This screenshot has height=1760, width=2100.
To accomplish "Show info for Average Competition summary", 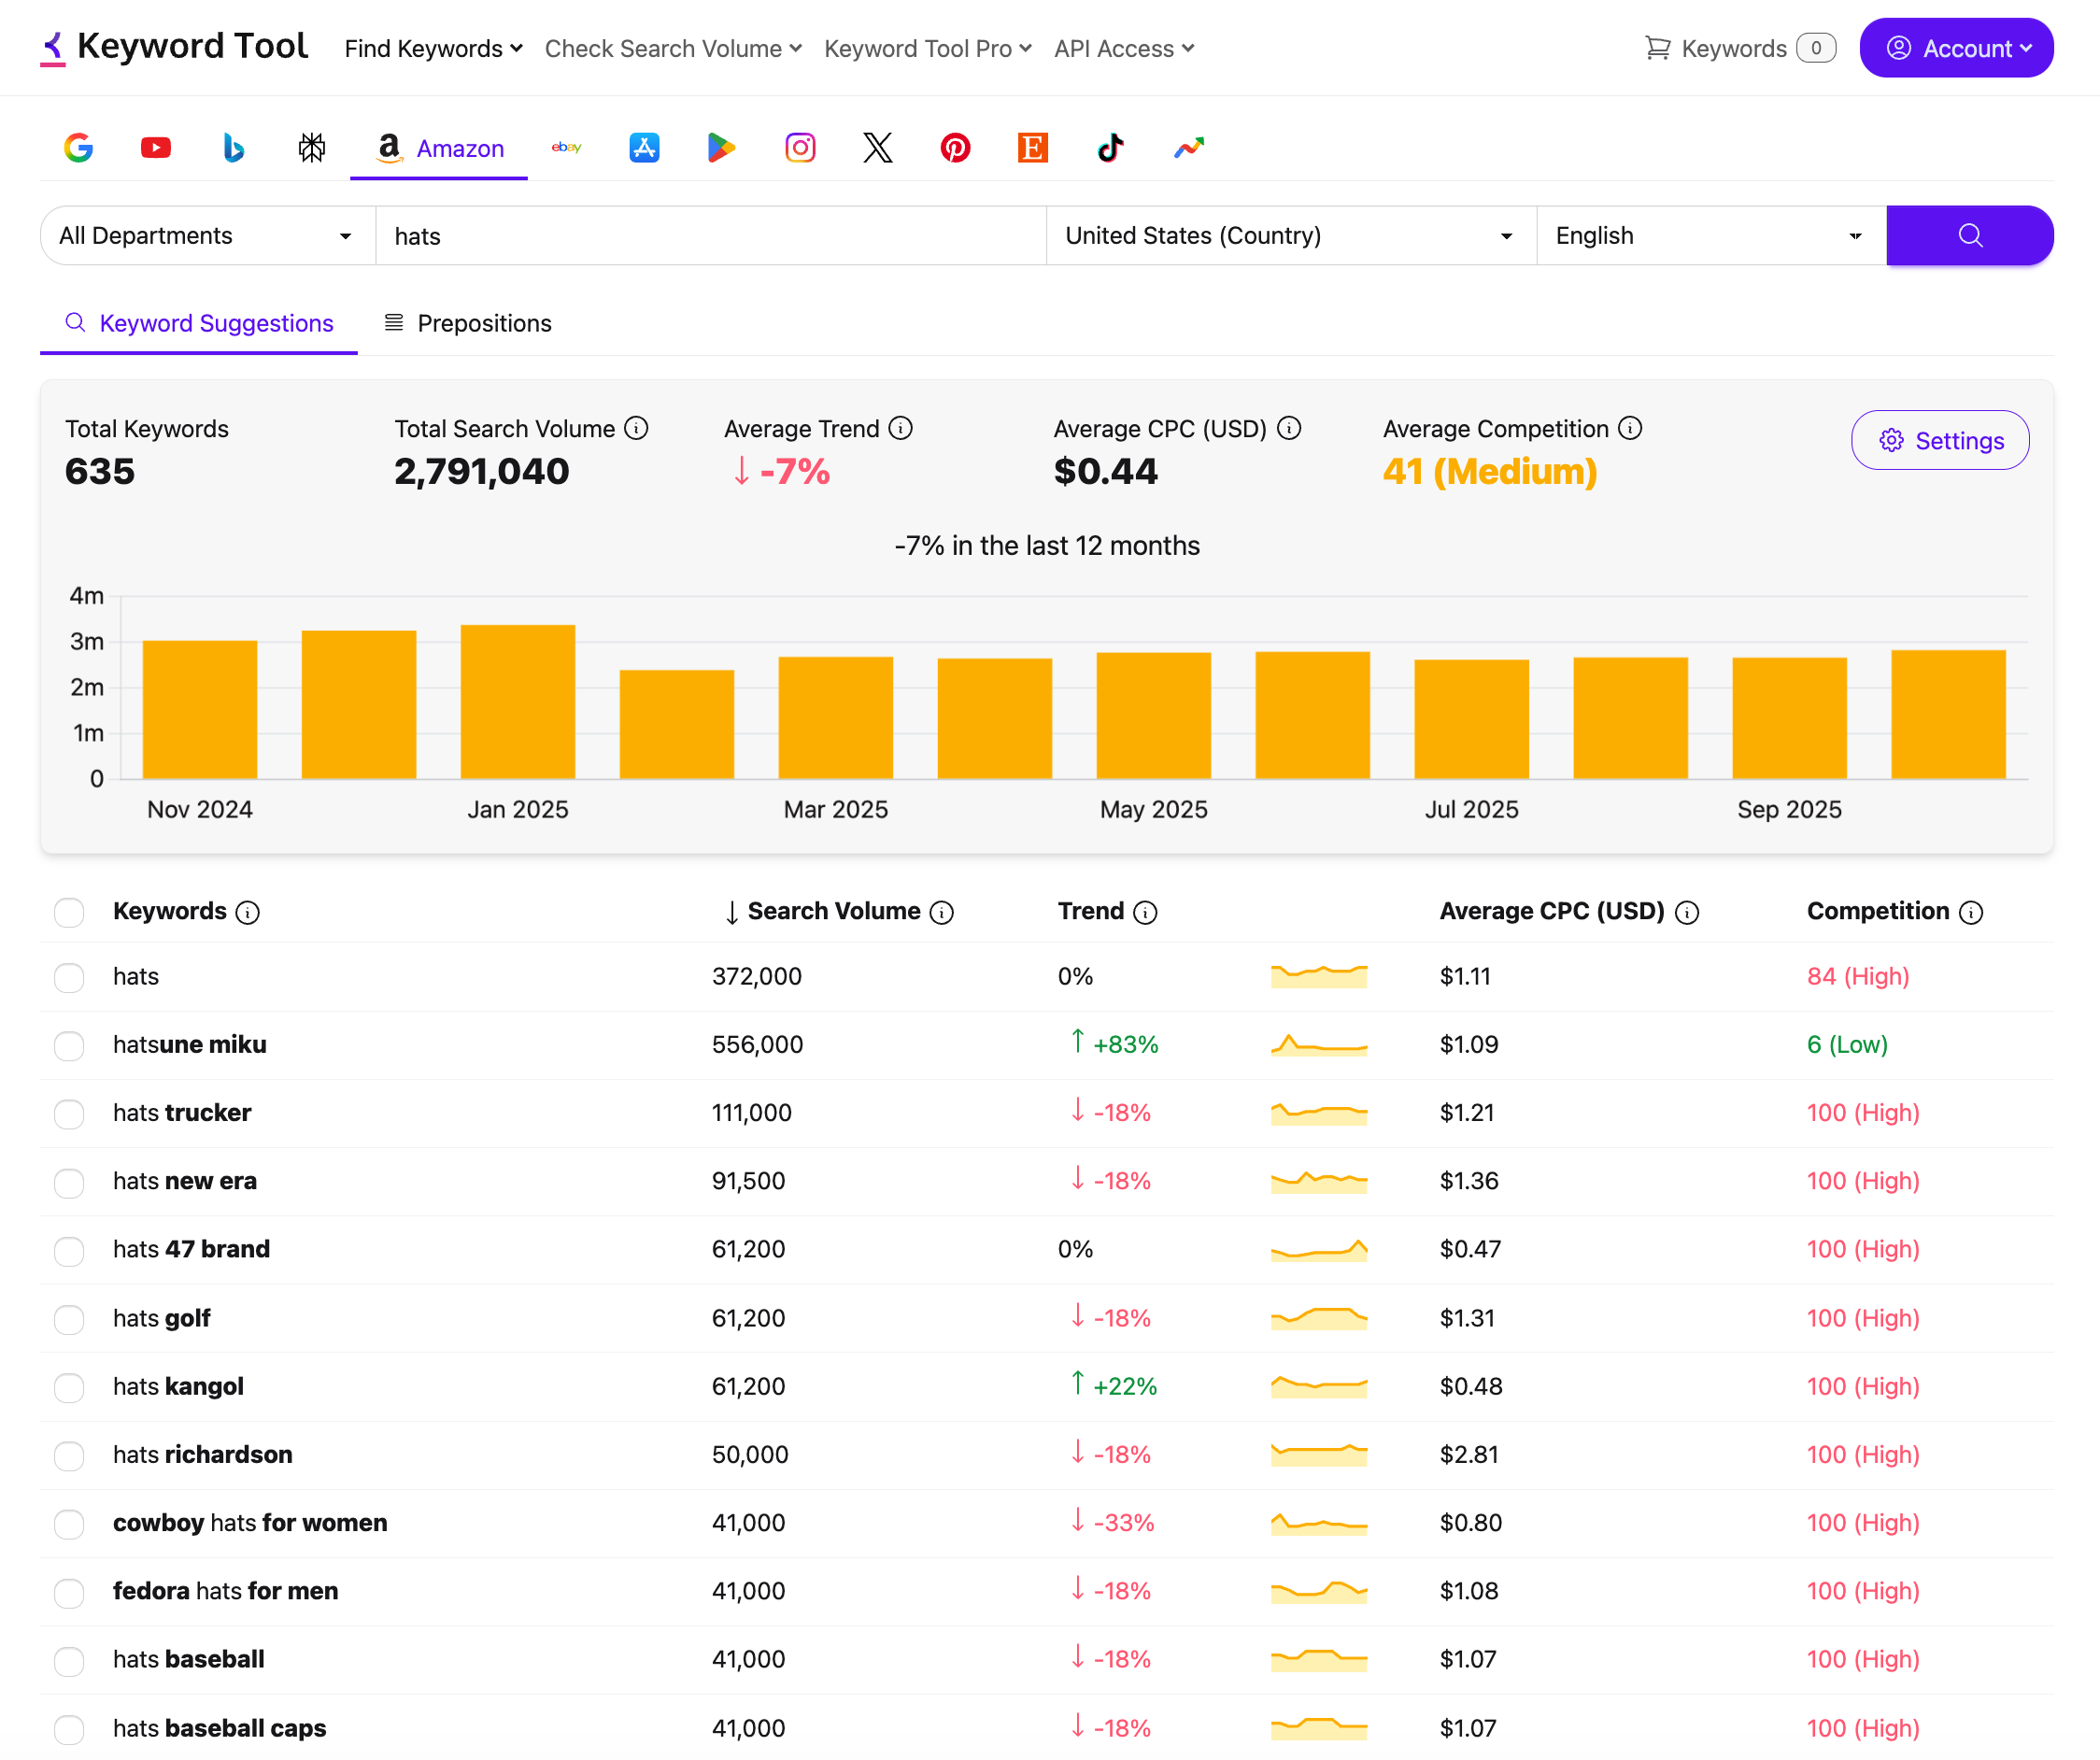I will [x=1630, y=429].
